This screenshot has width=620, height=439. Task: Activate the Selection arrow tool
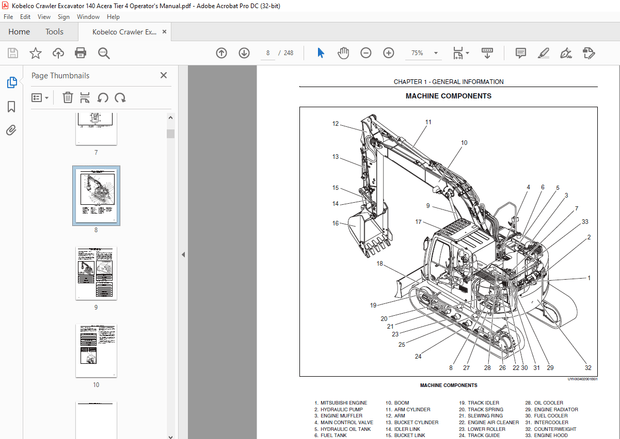(x=321, y=53)
